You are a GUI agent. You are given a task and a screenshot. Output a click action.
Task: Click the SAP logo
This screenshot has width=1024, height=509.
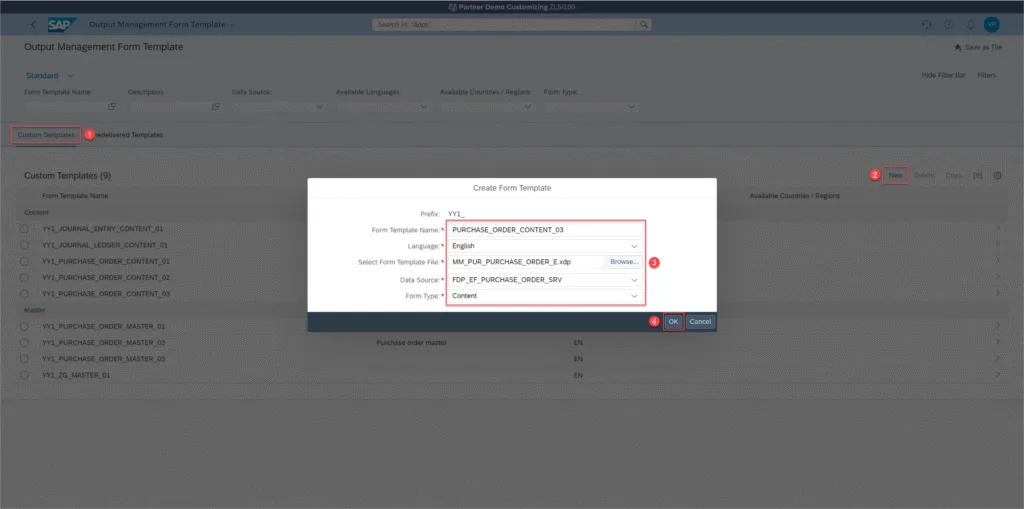pyautogui.click(x=62, y=25)
